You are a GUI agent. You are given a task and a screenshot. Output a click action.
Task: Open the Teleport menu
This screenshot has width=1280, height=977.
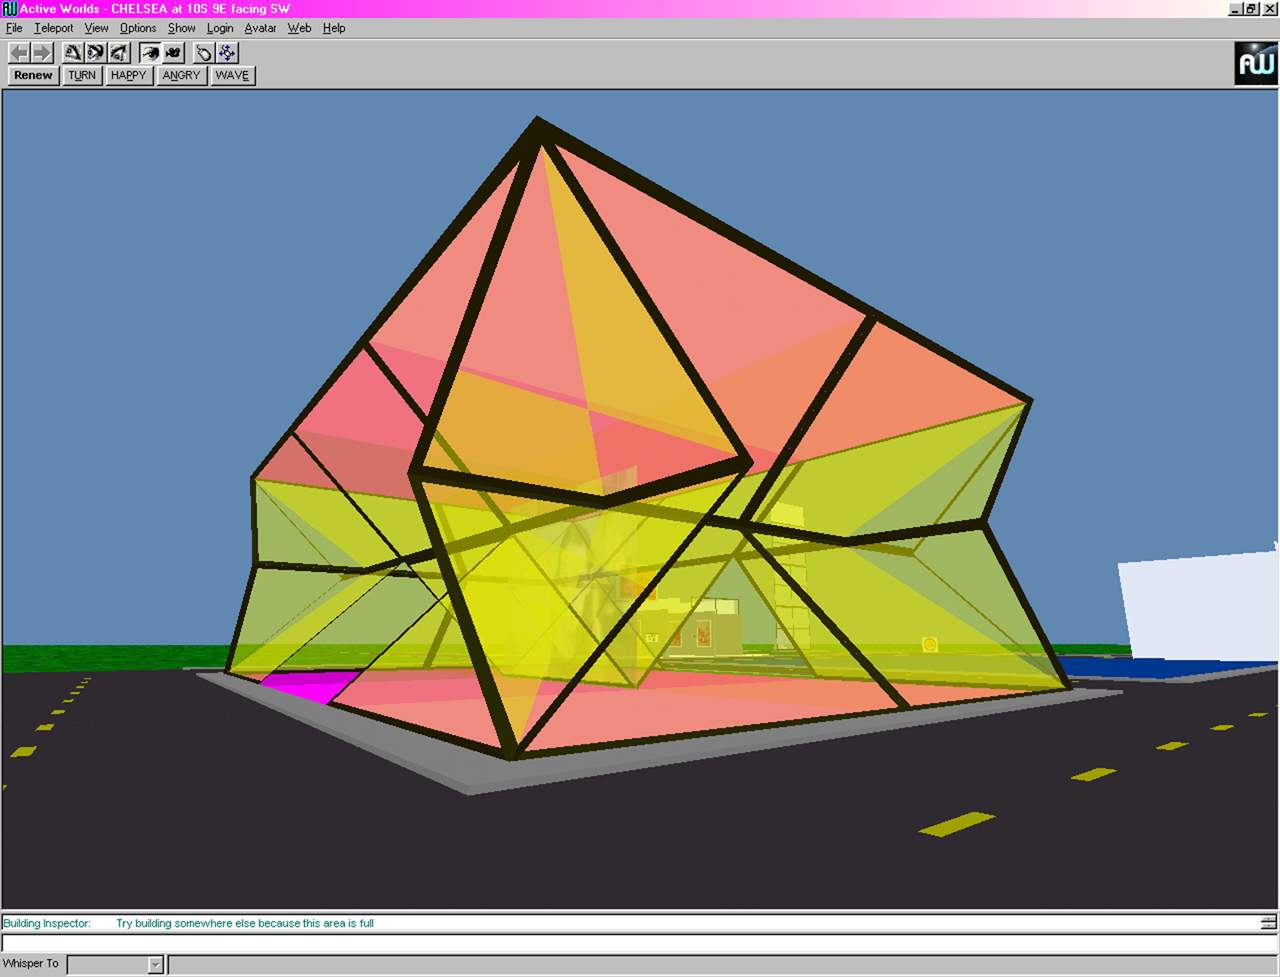[x=53, y=28]
